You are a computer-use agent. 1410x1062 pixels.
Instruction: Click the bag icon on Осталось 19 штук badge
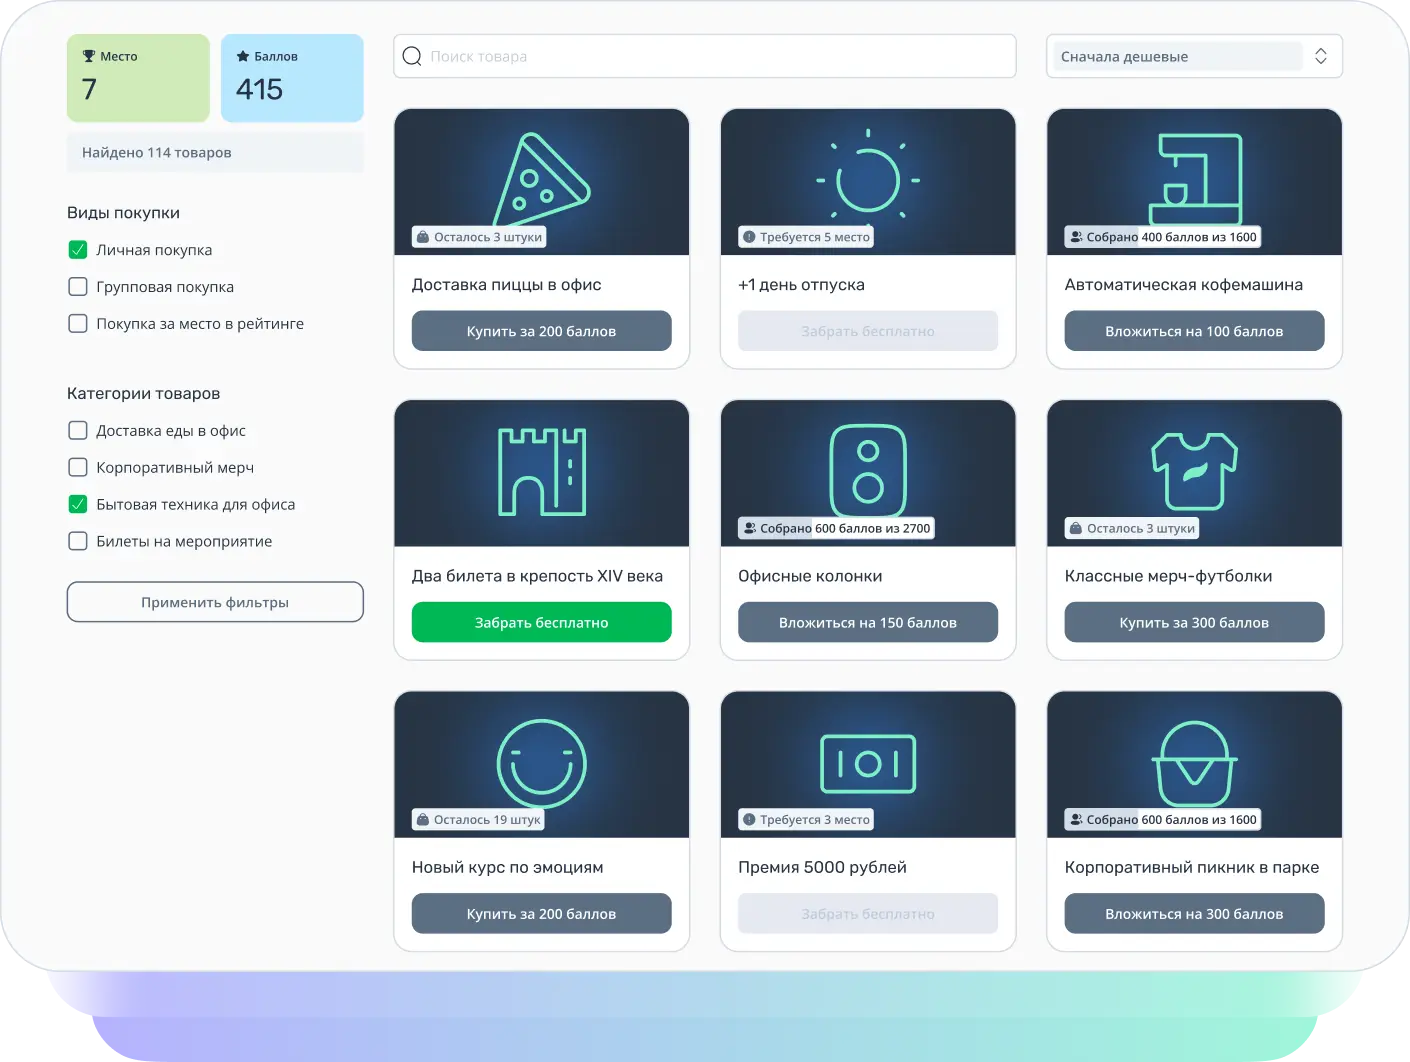click(x=423, y=819)
